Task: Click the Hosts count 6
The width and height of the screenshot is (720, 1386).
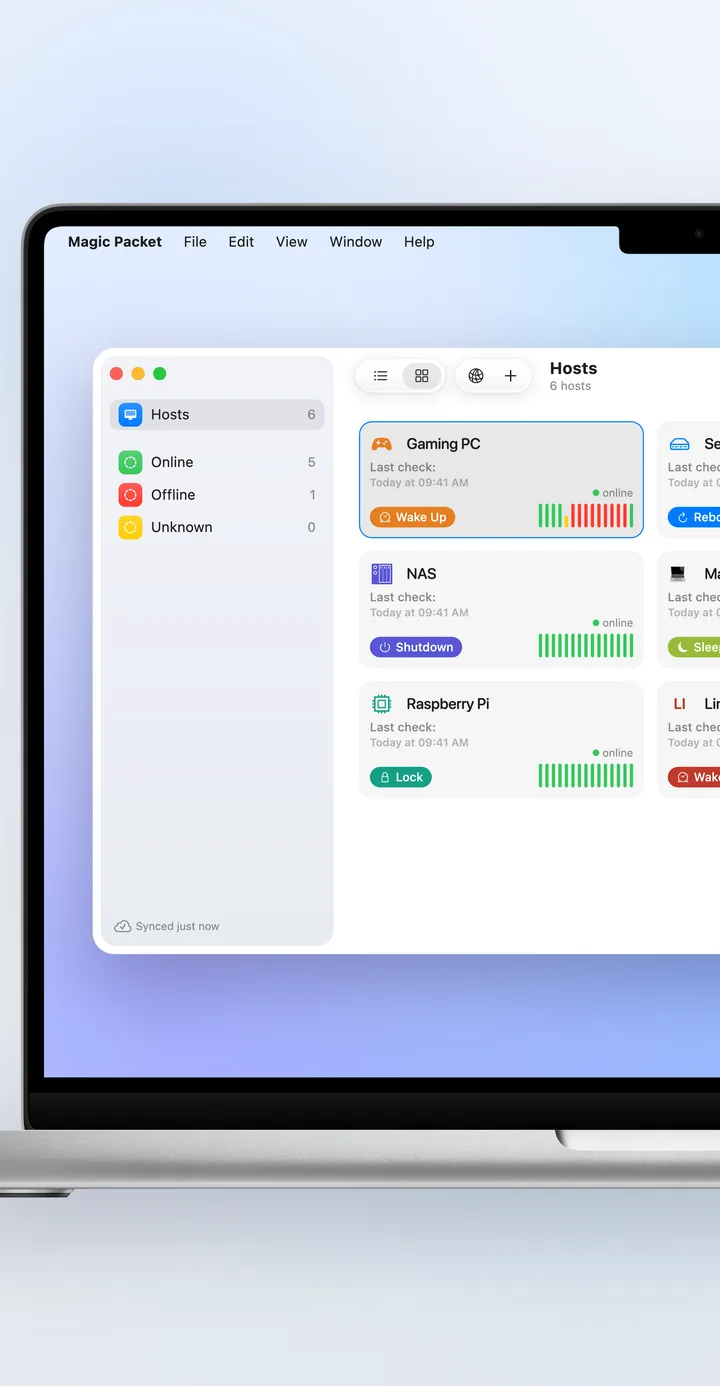Action: pos(311,414)
